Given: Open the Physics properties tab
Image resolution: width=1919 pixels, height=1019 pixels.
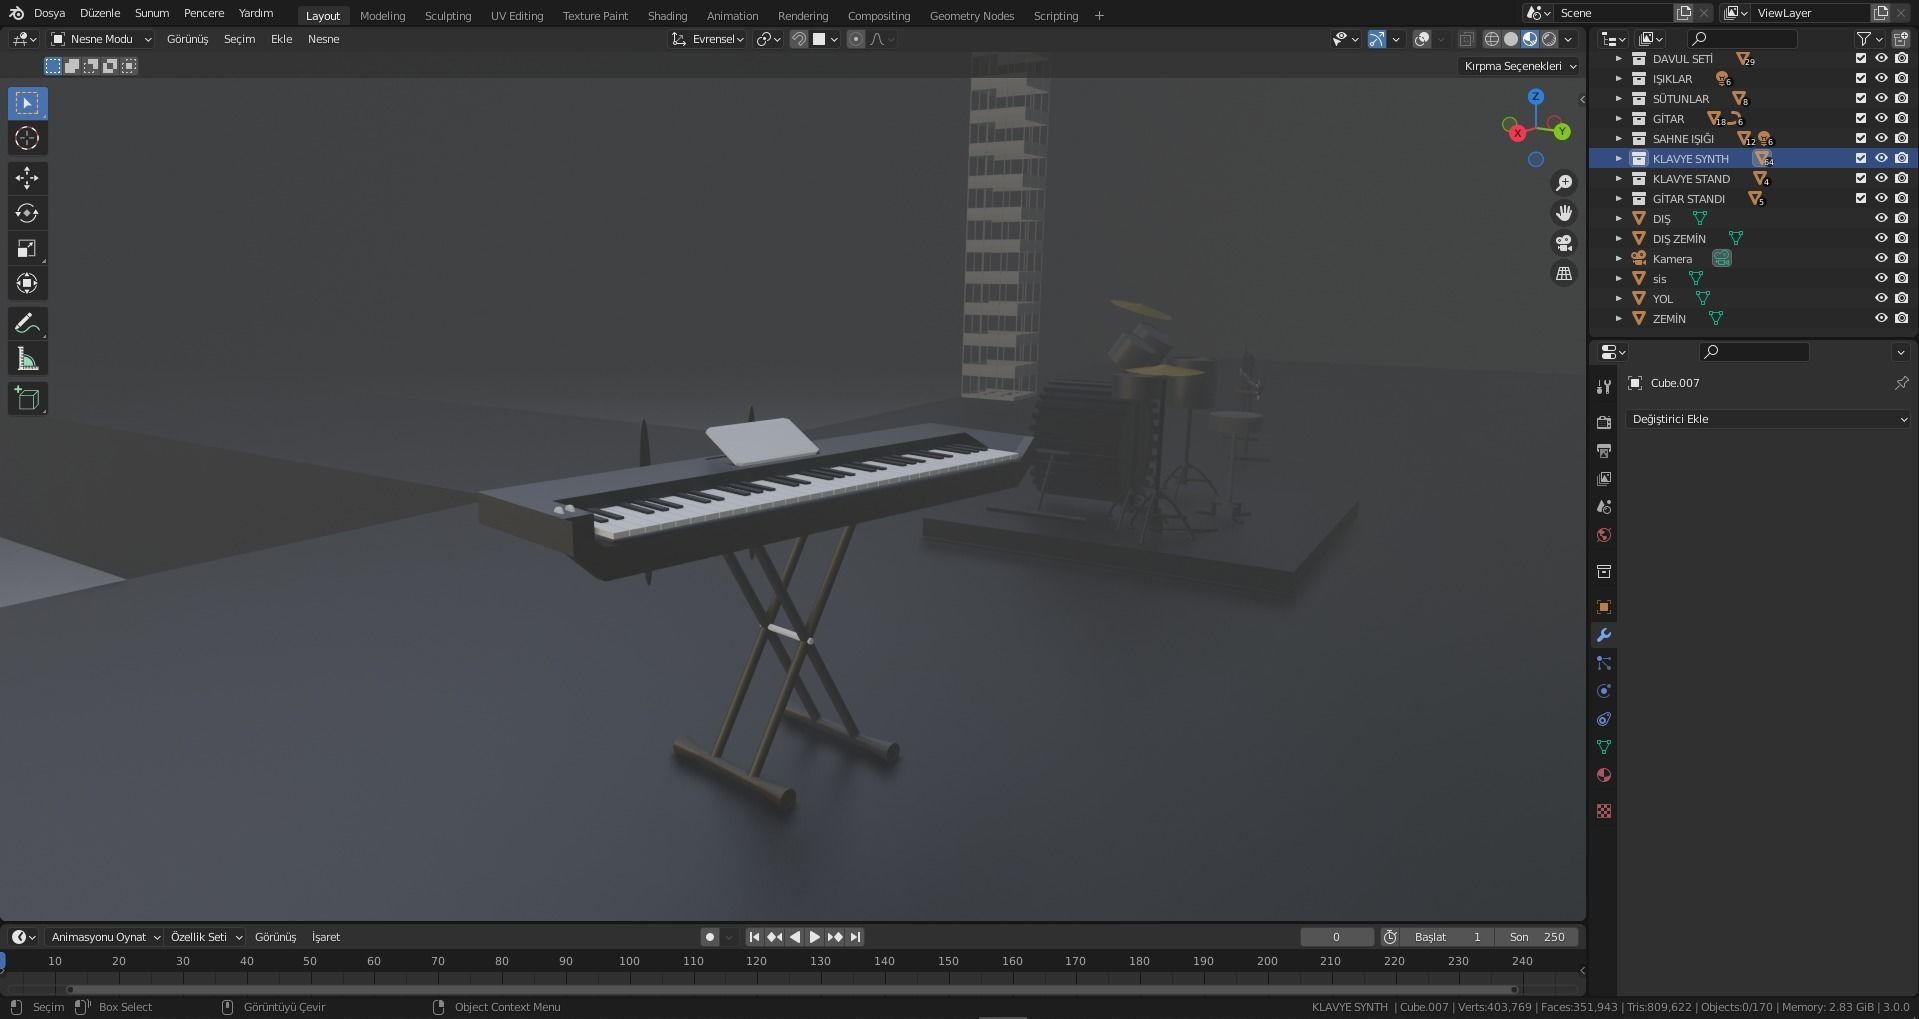Looking at the screenshot, I should pyautogui.click(x=1604, y=691).
